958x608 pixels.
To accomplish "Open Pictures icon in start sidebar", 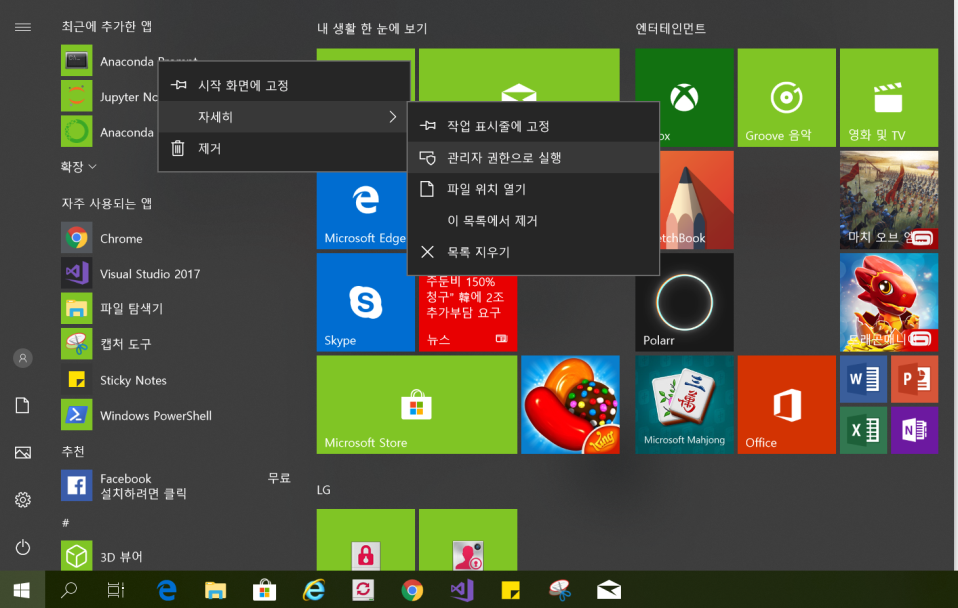I will 23,453.
